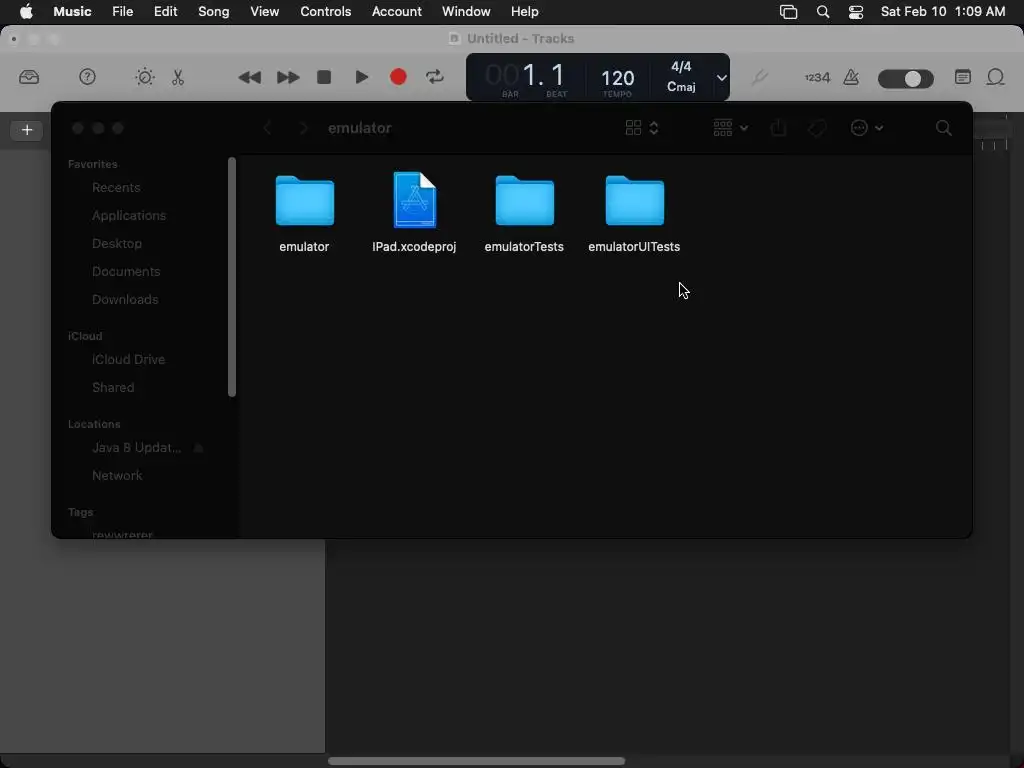The width and height of the screenshot is (1024, 768).
Task: Open the Help menu
Action: coord(524,12)
